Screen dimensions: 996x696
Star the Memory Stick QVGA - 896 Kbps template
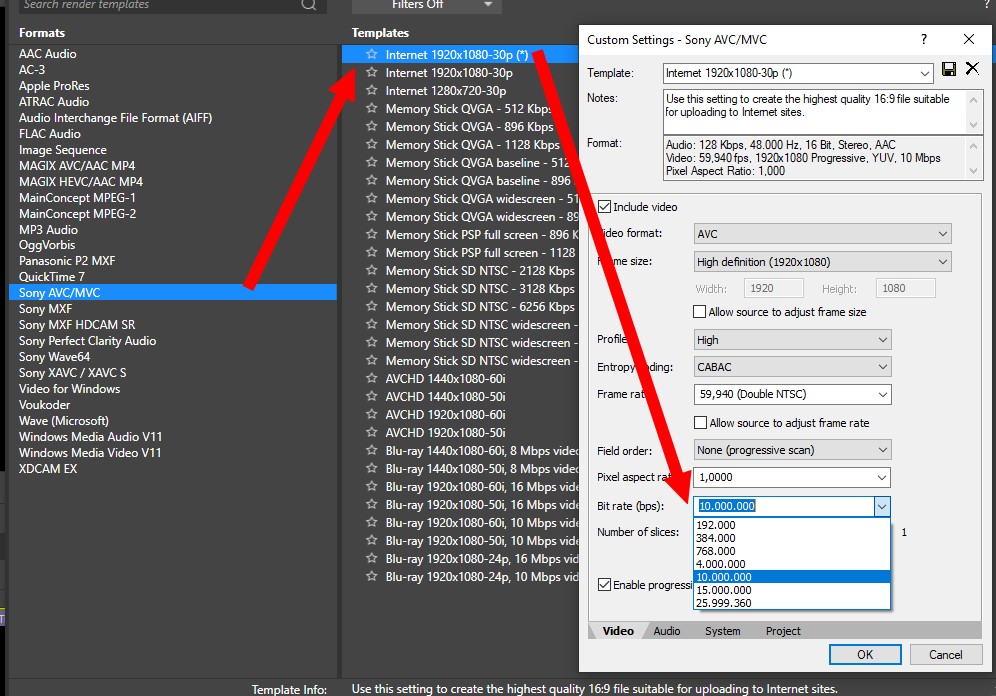372,126
